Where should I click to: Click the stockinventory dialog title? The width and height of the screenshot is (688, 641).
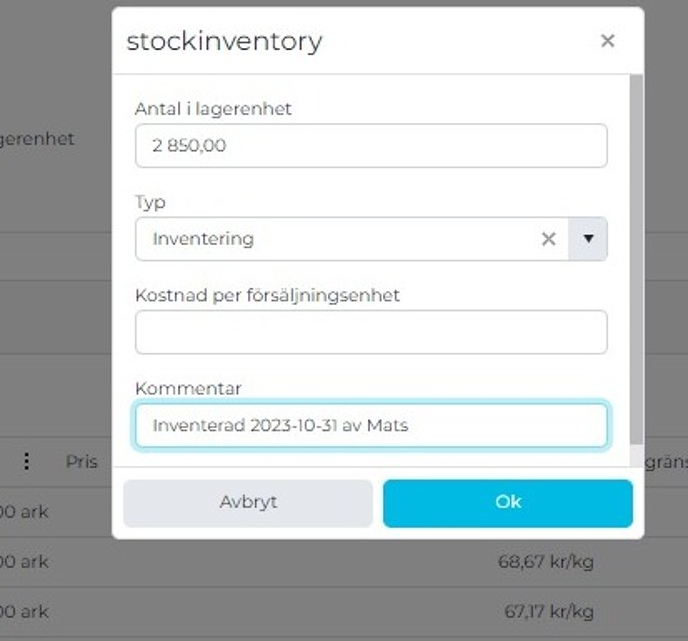tap(224, 41)
